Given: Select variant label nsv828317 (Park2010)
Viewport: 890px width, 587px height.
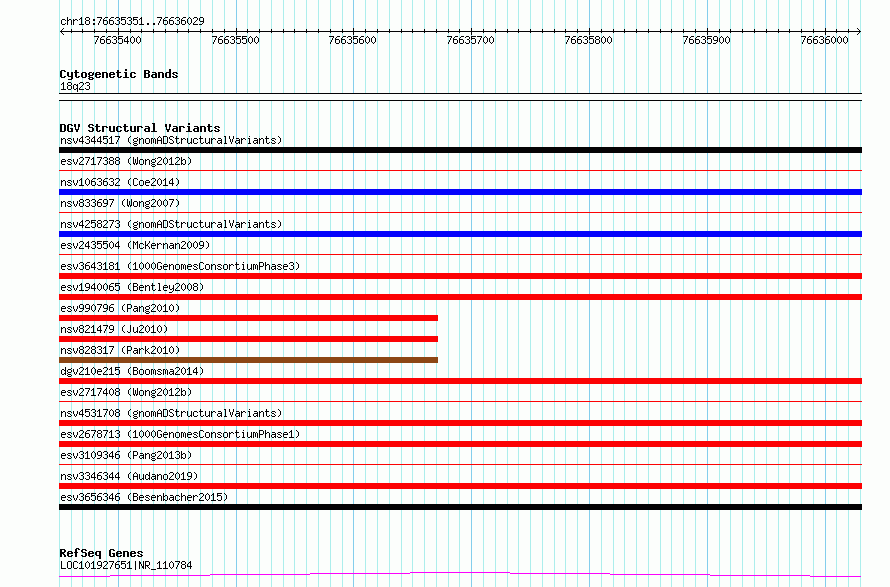Looking at the screenshot, I should pos(120,350).
